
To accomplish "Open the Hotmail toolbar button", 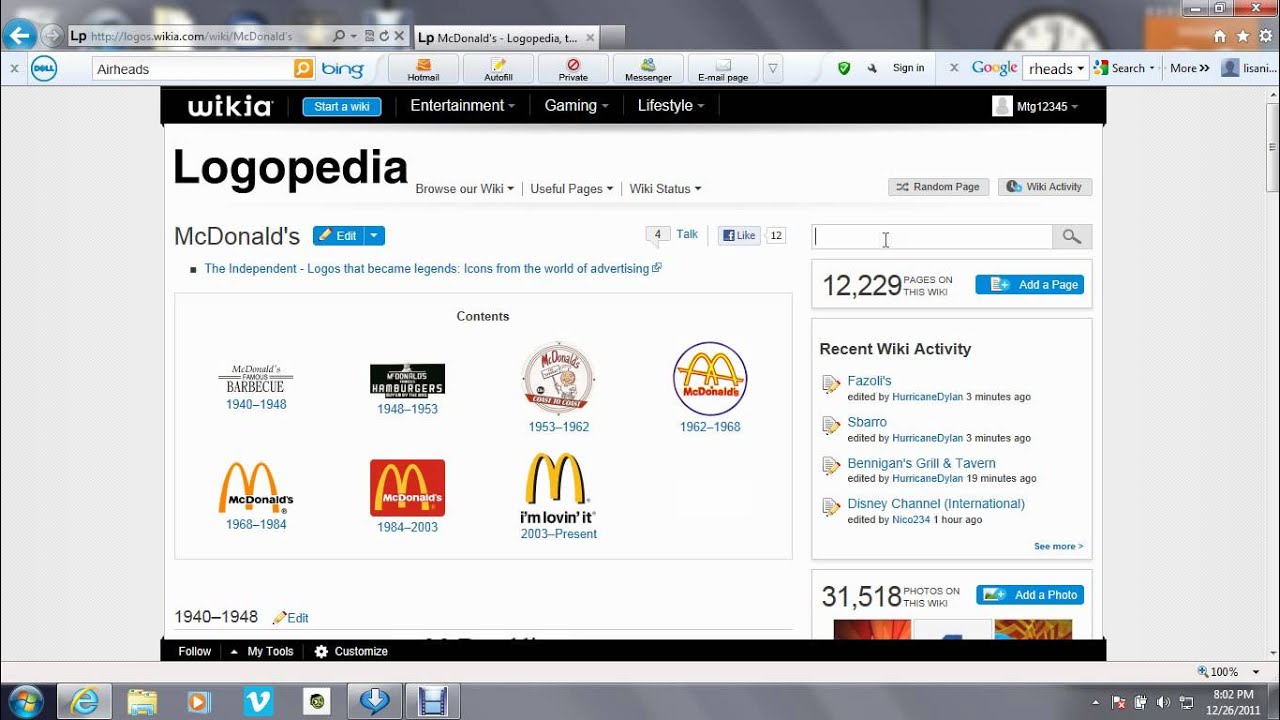I will tap(423, 69).
